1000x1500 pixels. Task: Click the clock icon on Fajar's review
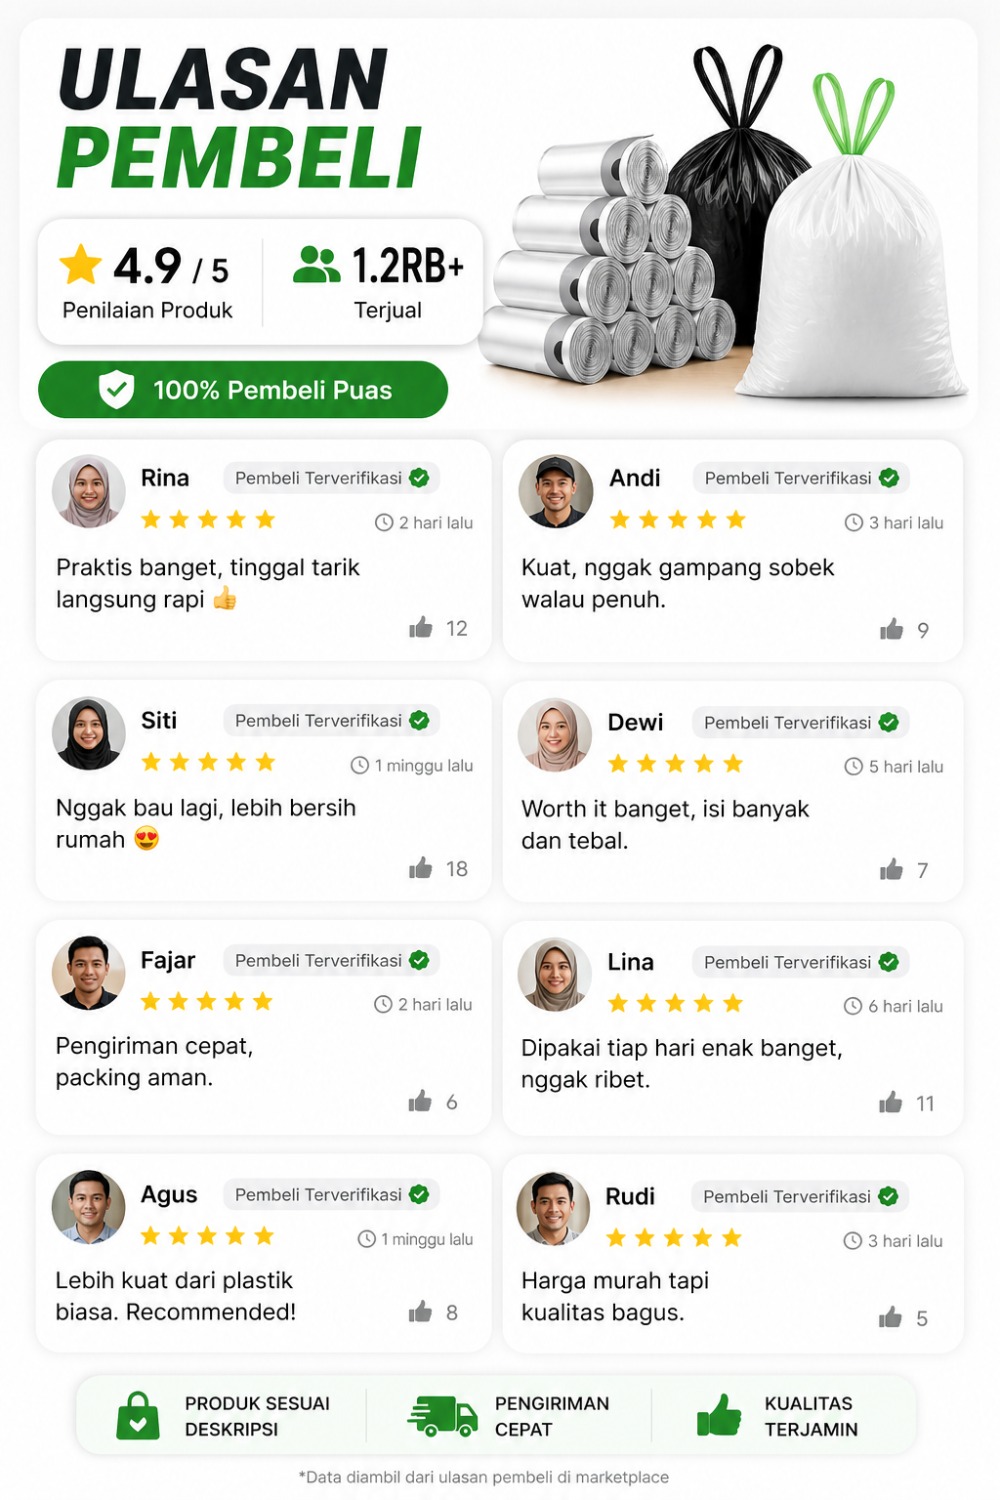(383, 1004)
